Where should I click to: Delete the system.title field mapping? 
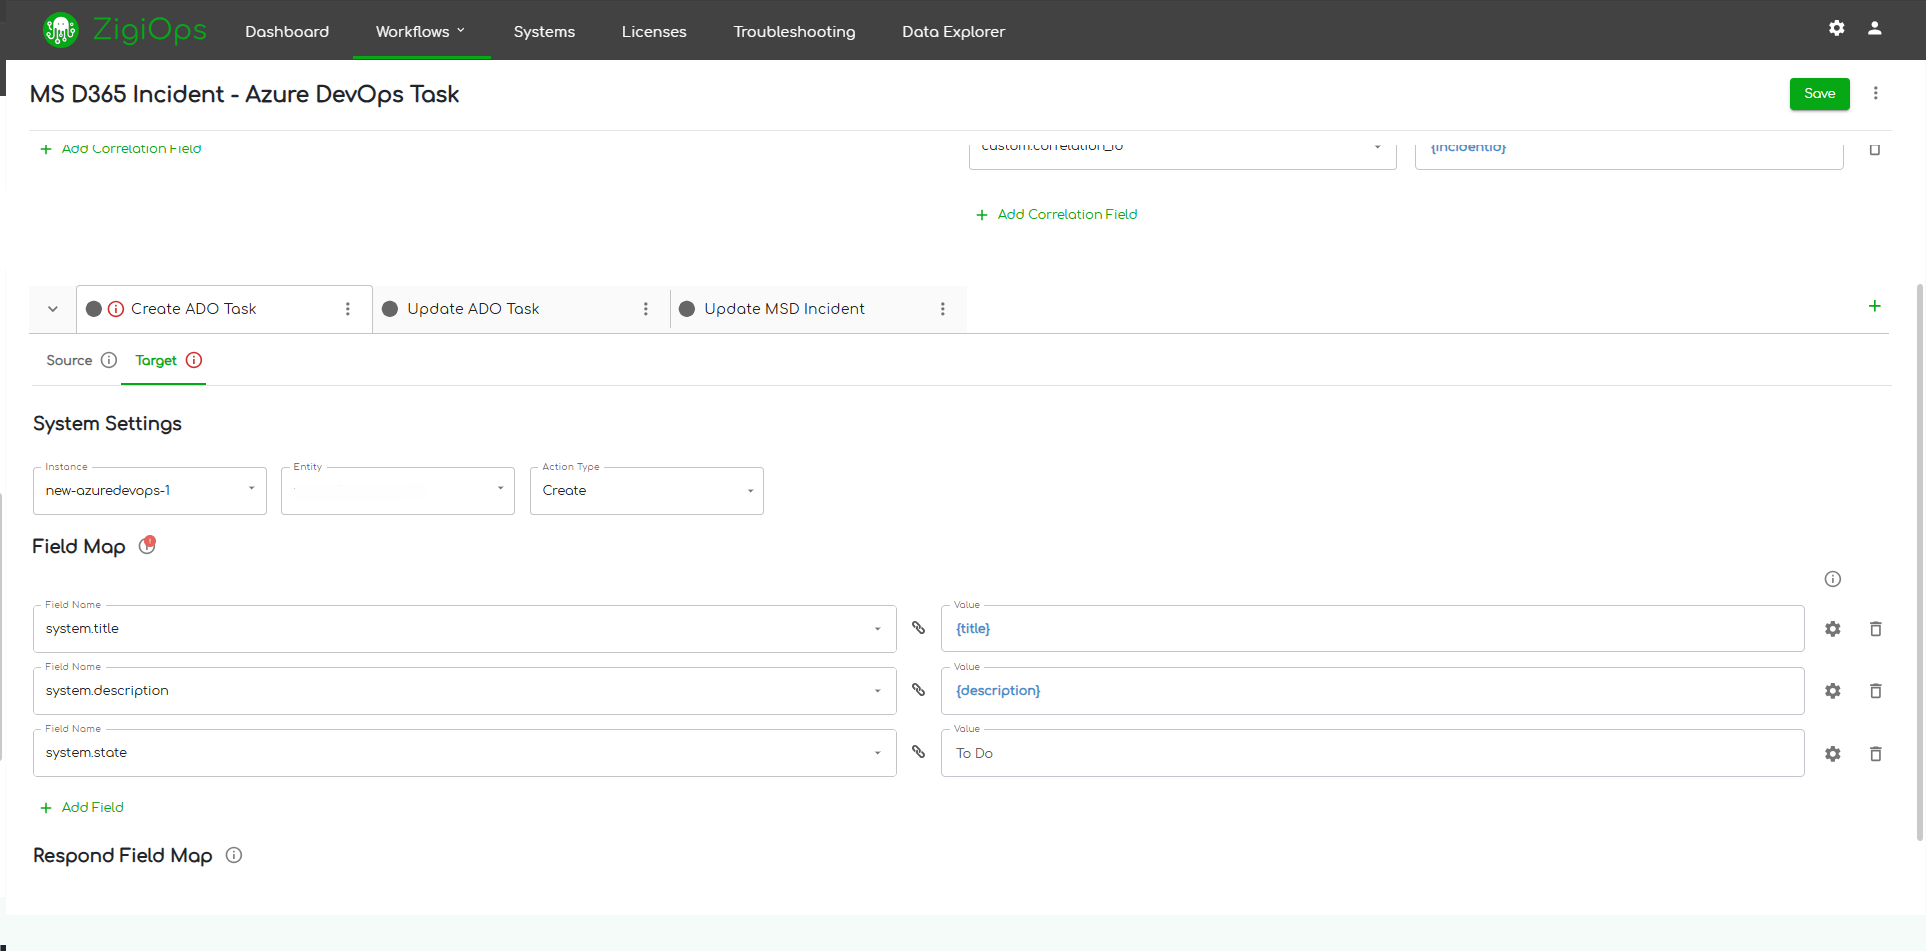pos(1876,629)
